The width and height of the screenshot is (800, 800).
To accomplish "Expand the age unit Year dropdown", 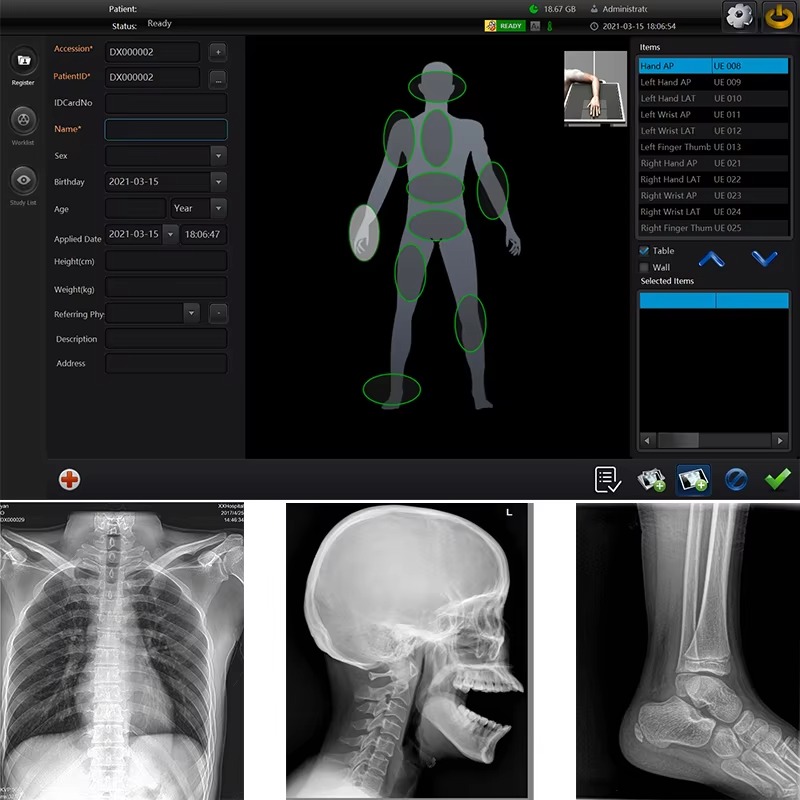I will (218, 208).
